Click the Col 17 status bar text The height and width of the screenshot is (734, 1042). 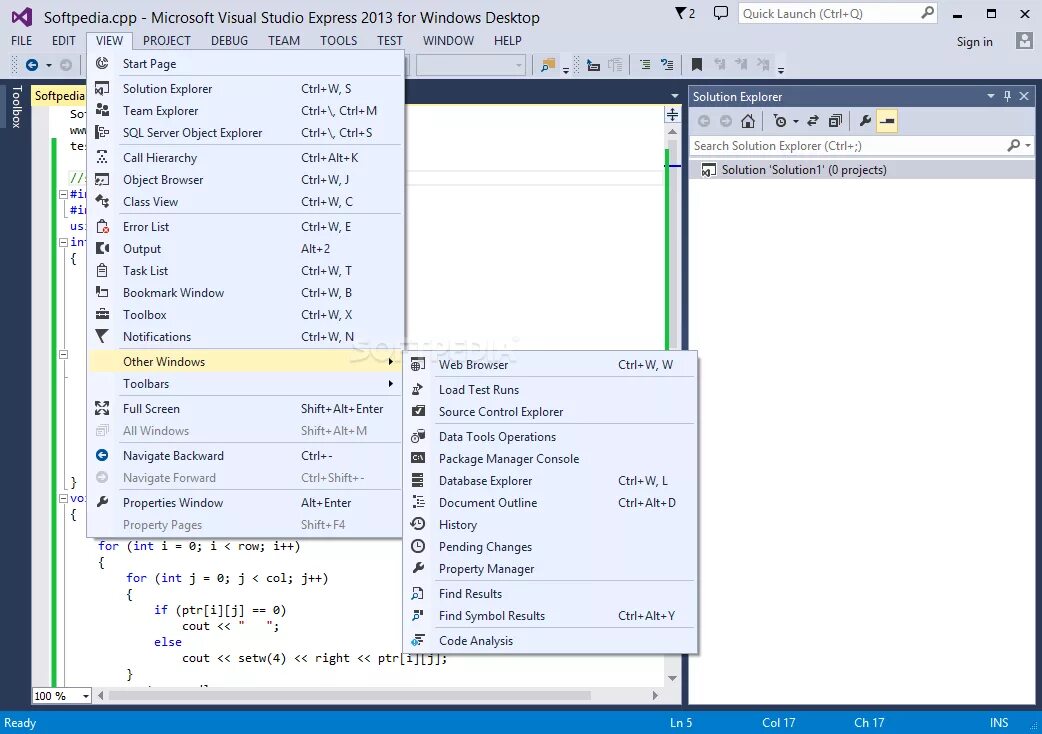click(778, 723)
